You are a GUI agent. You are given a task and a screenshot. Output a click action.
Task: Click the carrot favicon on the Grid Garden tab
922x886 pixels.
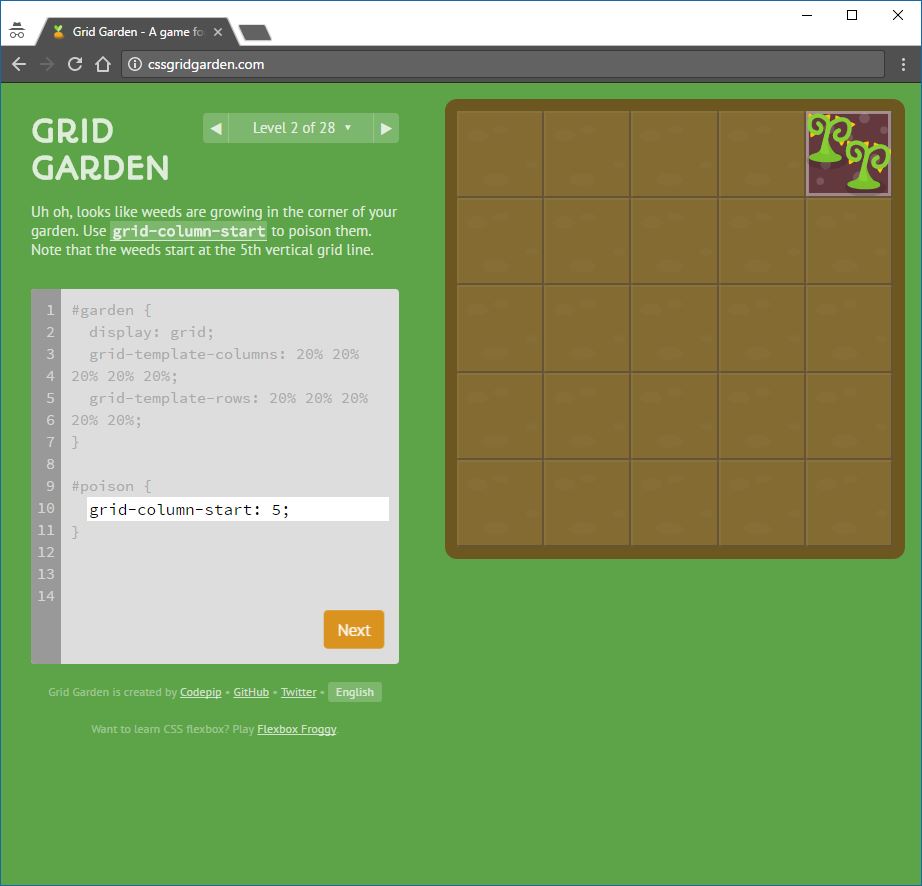[x=57, y=30]
